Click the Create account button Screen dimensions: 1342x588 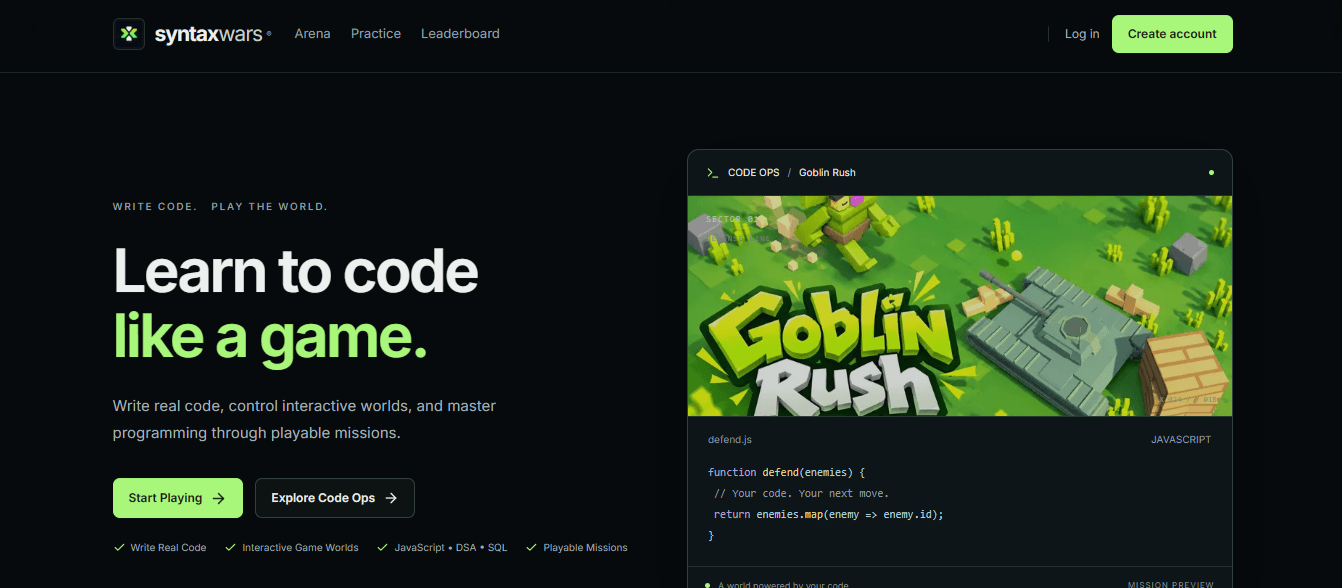point(1172,34)
